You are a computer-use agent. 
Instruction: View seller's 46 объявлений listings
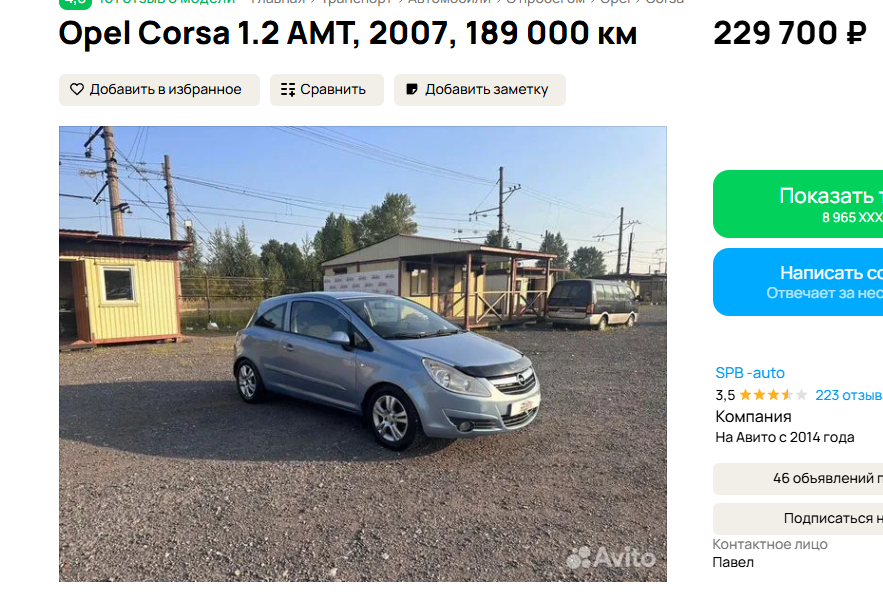tap(798, 479)
